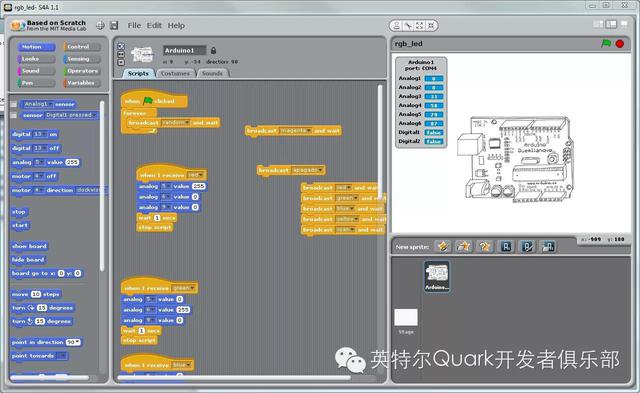Get a surprise sprite icon
Image resolution: width=640 pixels, height=393 pixels.
(x=484, y=246)
